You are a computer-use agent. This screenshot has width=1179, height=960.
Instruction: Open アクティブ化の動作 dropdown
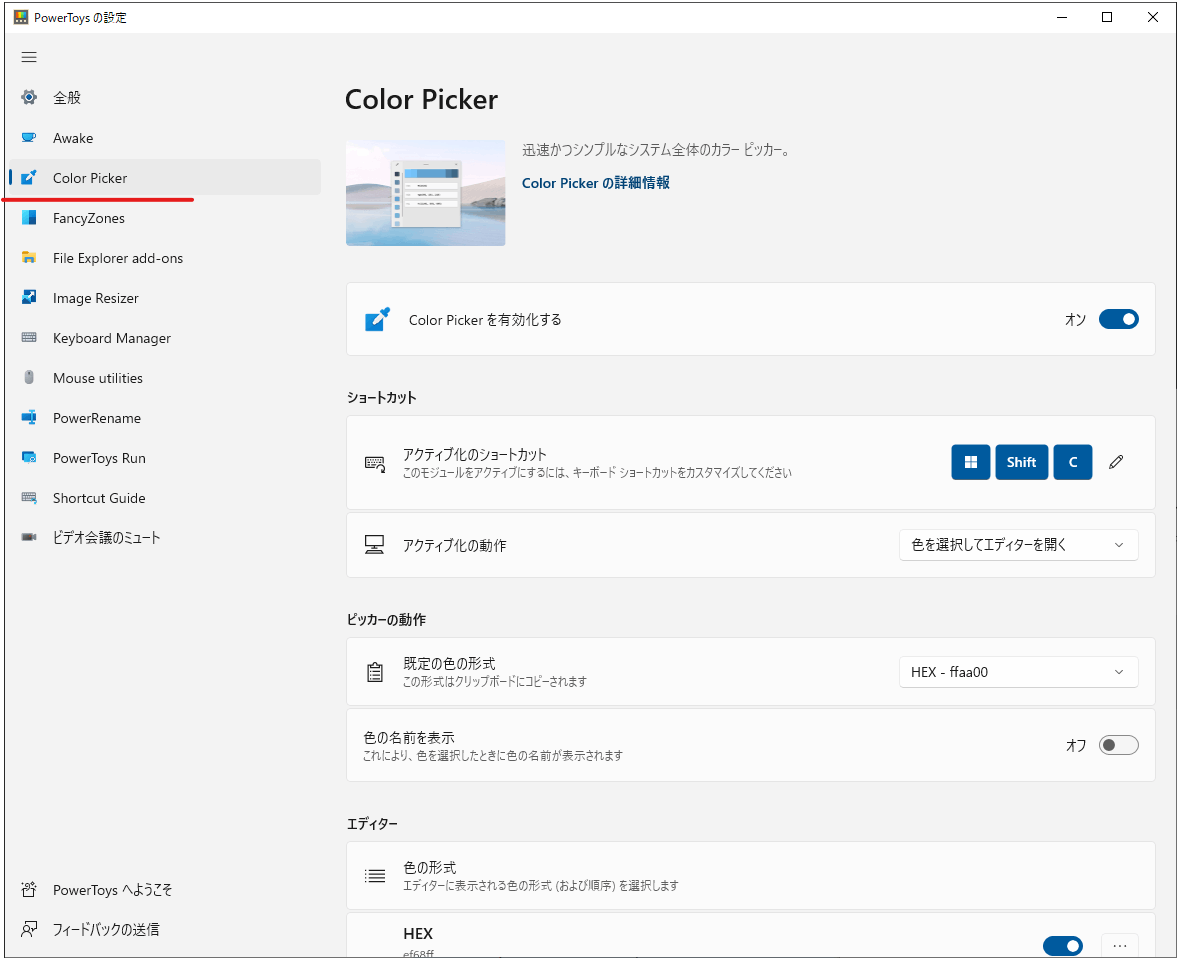1019,545
